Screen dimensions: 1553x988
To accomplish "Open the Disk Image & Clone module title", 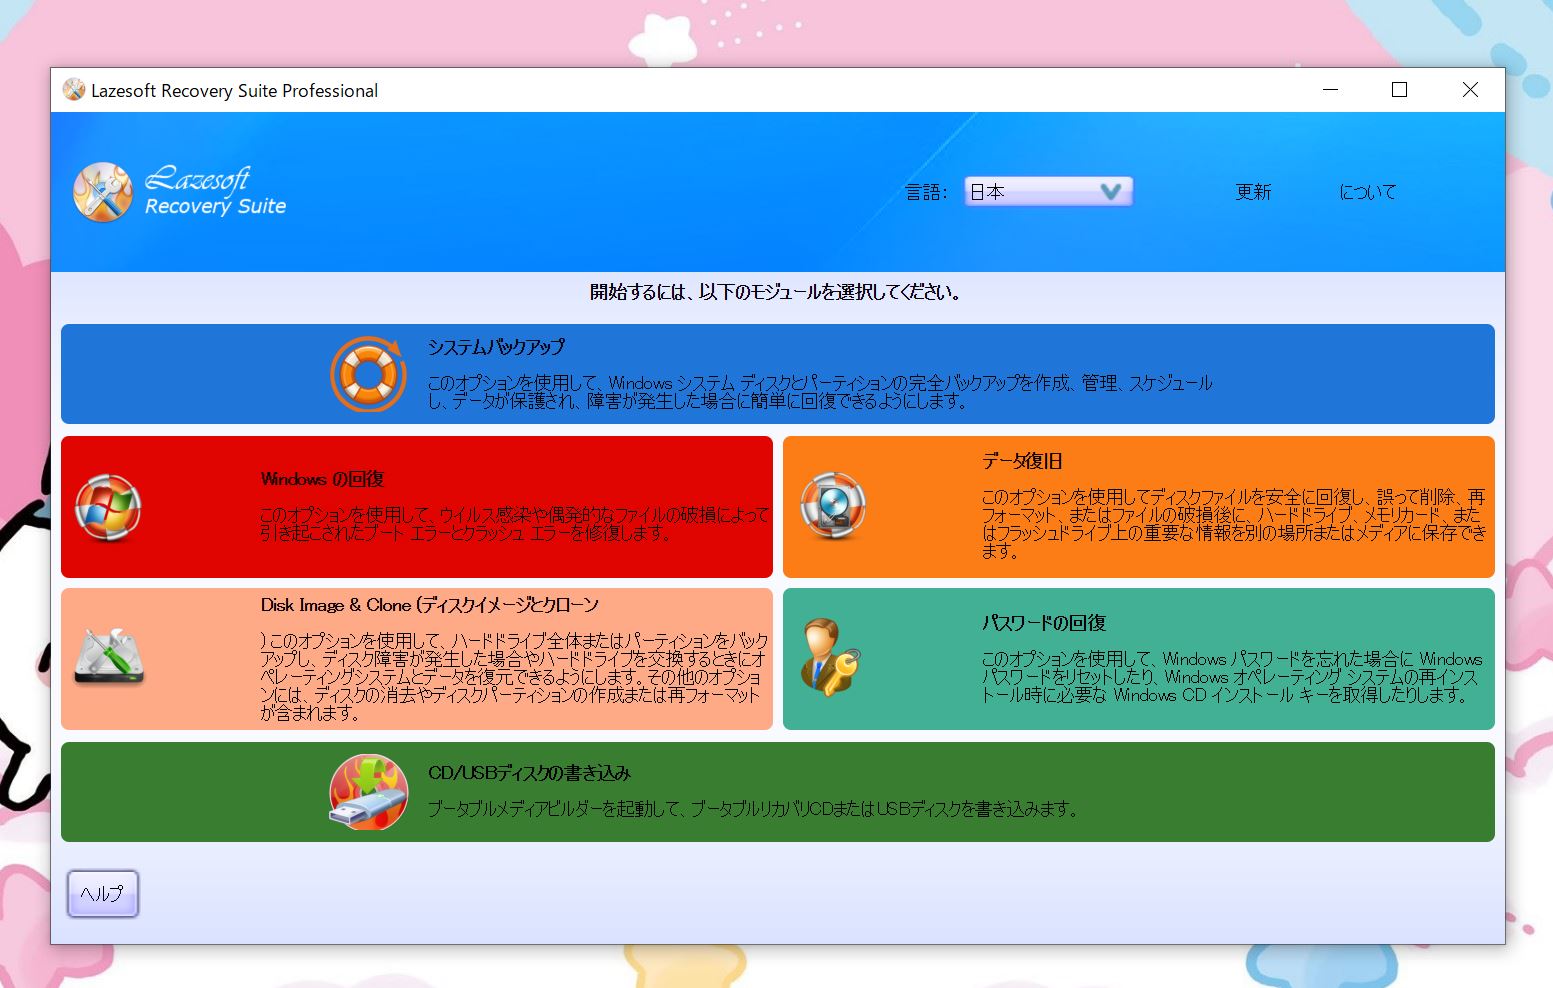I will (x=429, y=605).
